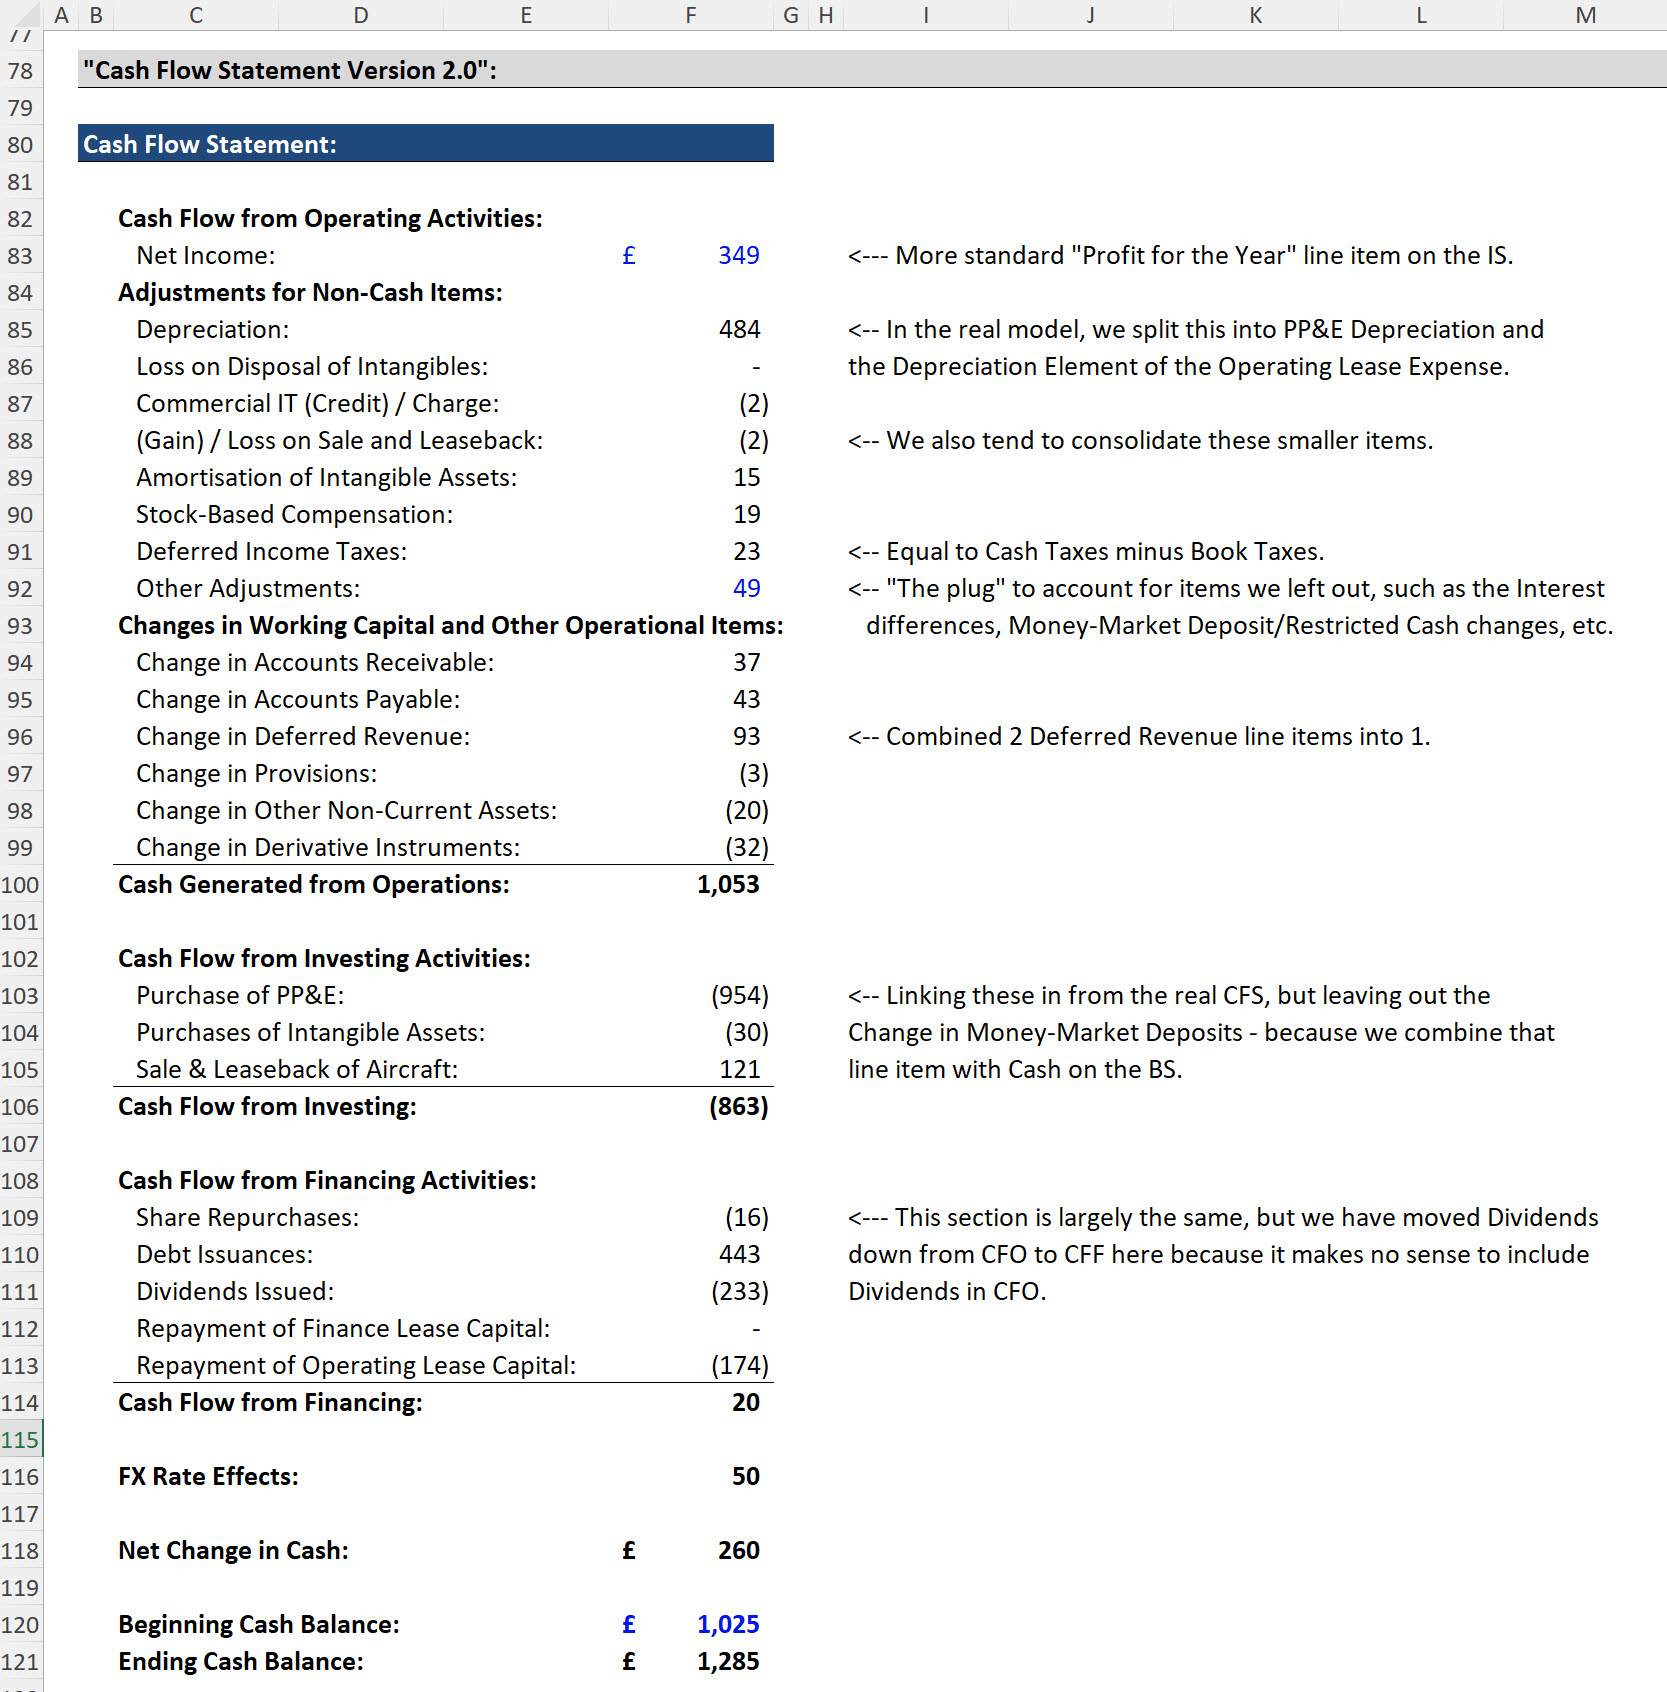Click 'Change in Derivative Instruments:' label
1667x1692 pixels.
click(x=328, y=848)
